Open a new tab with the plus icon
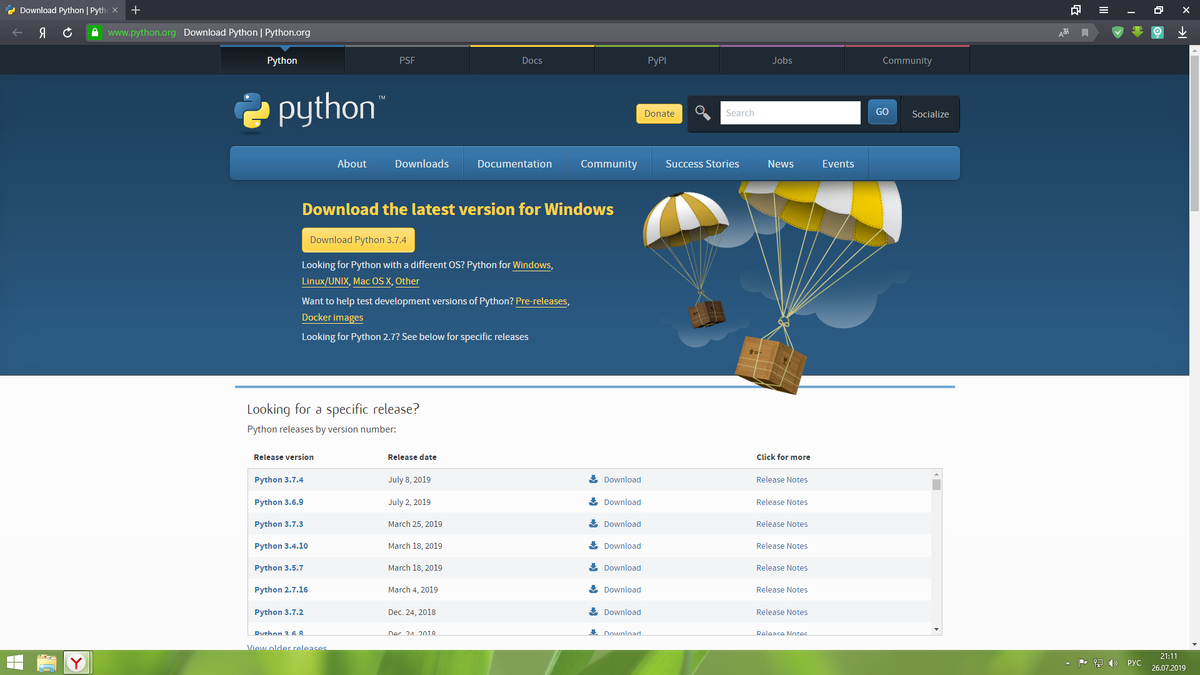1200x675 pixels. pos(136,10)
